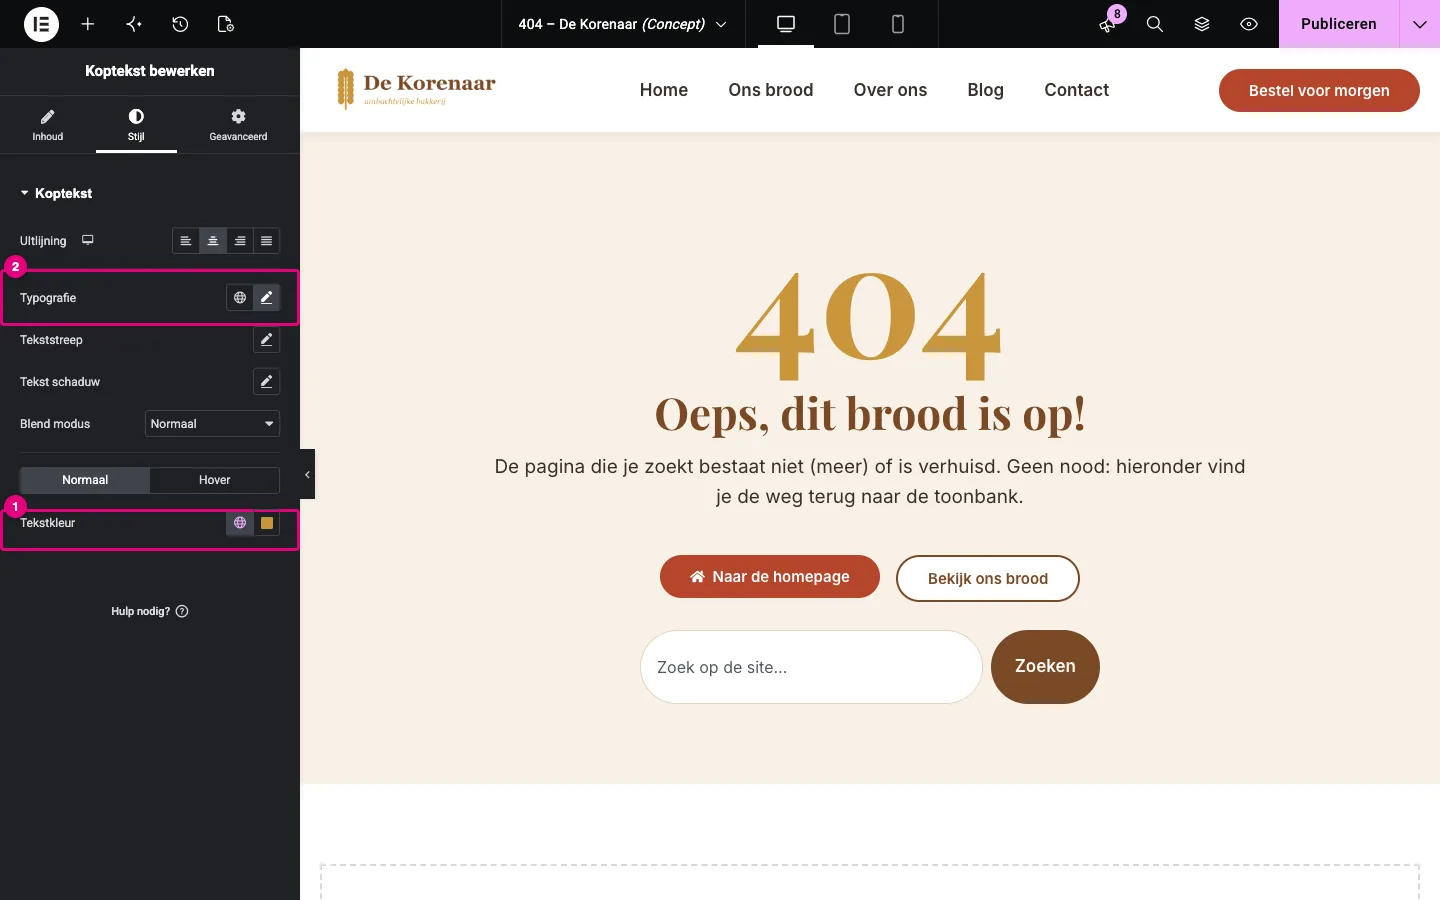The width and height of the screenshot is (1440, 900).
Task: Click the Hulp nodig? link
Action: [150, 611]
